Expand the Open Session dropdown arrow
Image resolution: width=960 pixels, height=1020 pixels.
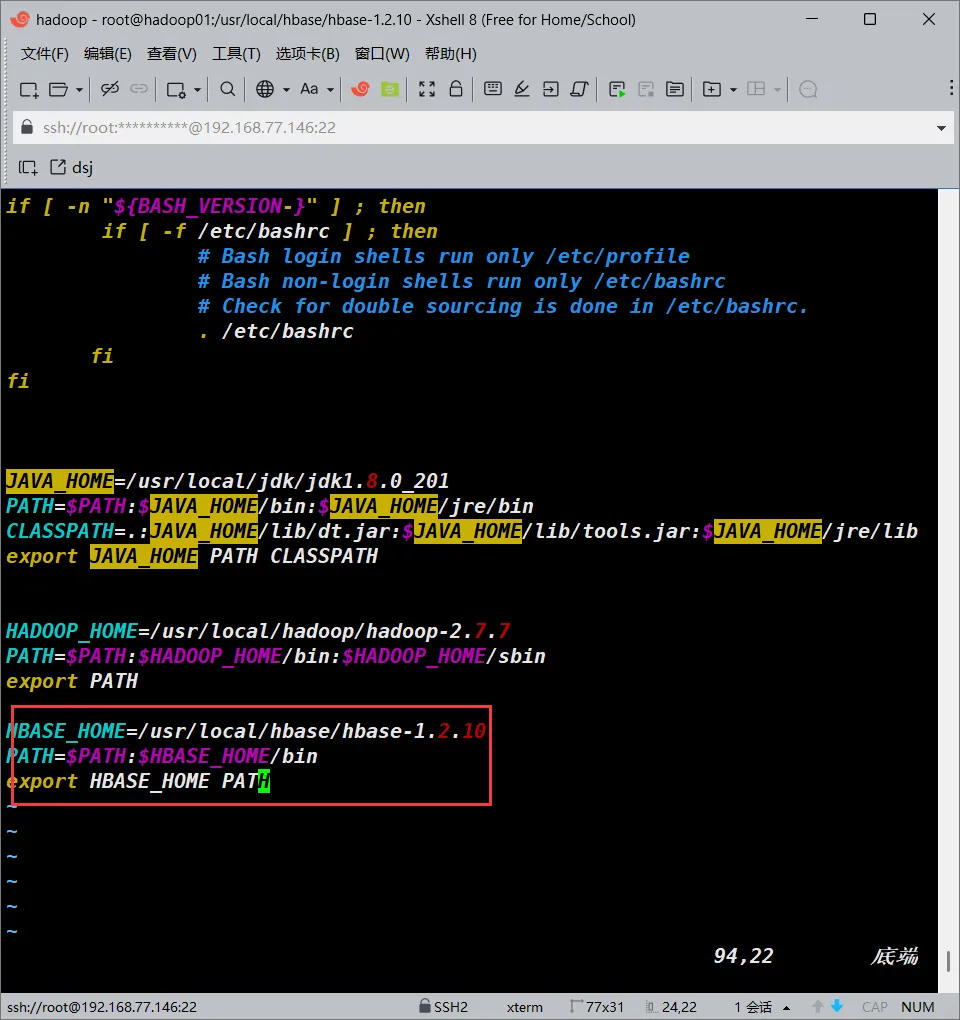click(79, 90)
